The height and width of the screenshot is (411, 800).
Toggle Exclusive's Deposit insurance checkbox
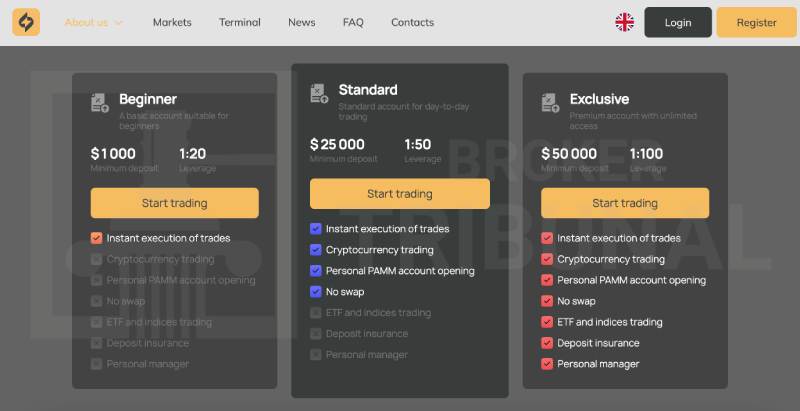pos(547,343)
